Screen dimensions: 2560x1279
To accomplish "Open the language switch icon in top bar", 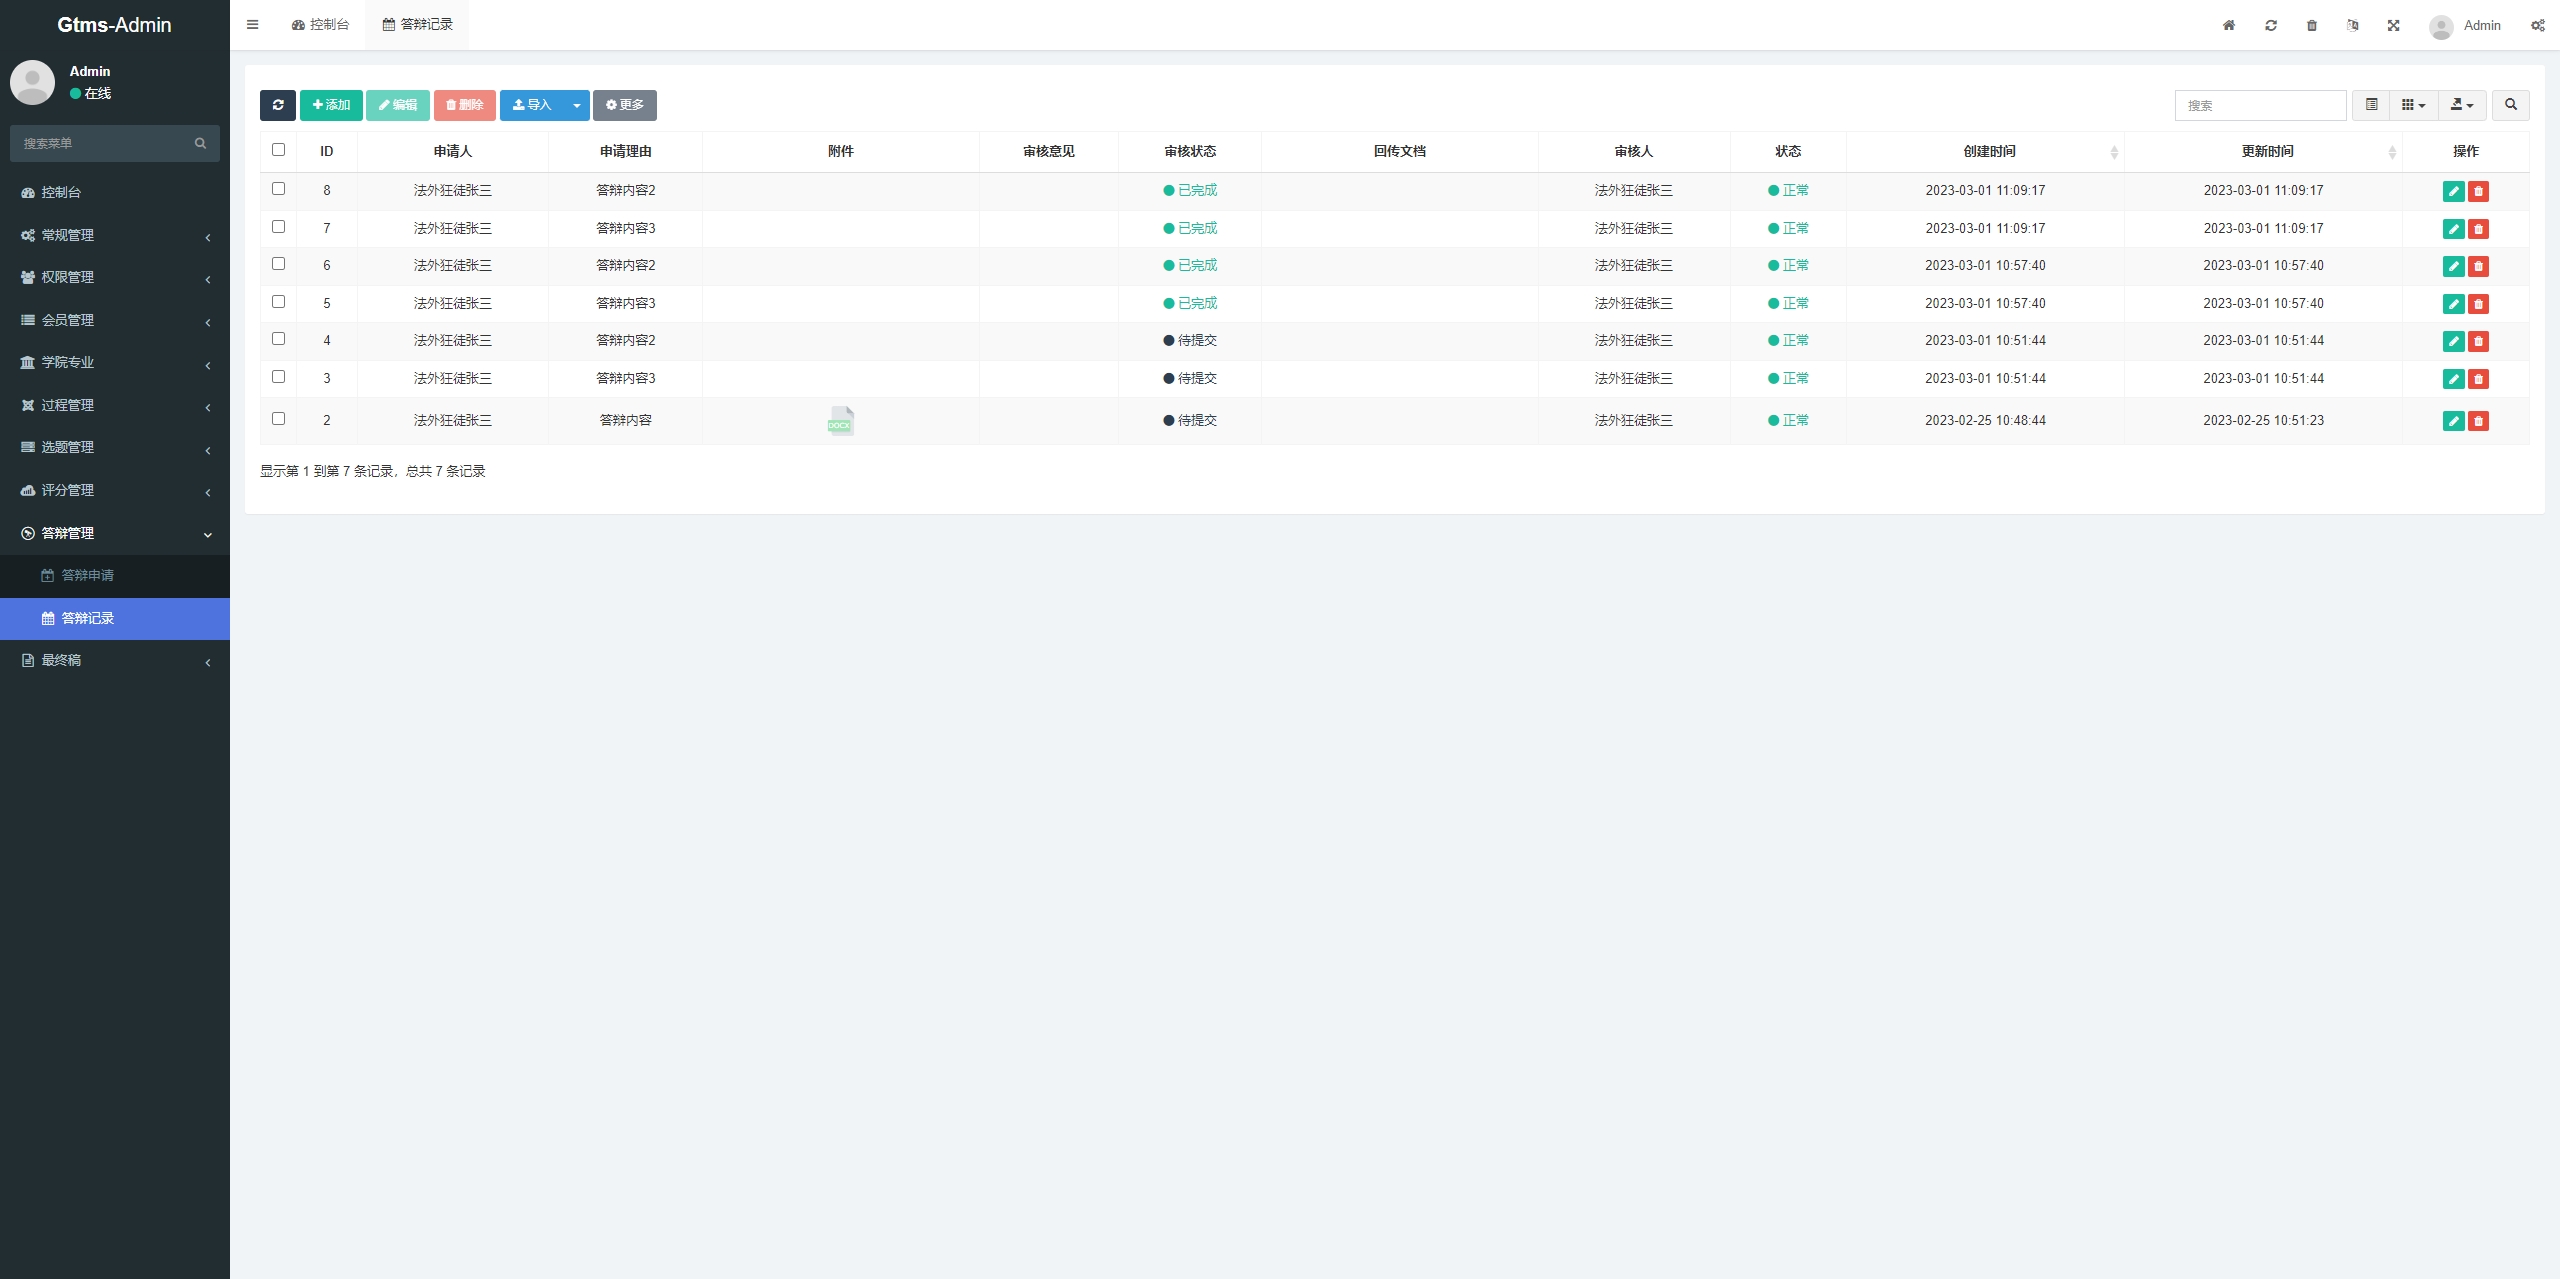I will [2353, 25].
